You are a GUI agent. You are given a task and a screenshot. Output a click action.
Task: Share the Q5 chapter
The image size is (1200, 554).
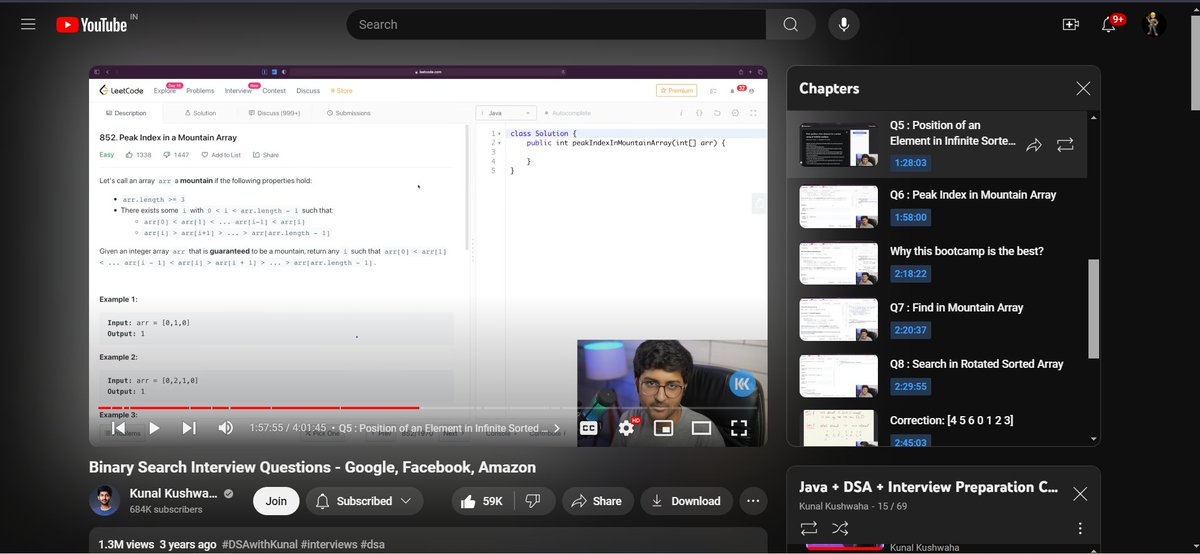[x=1034, y=145]
